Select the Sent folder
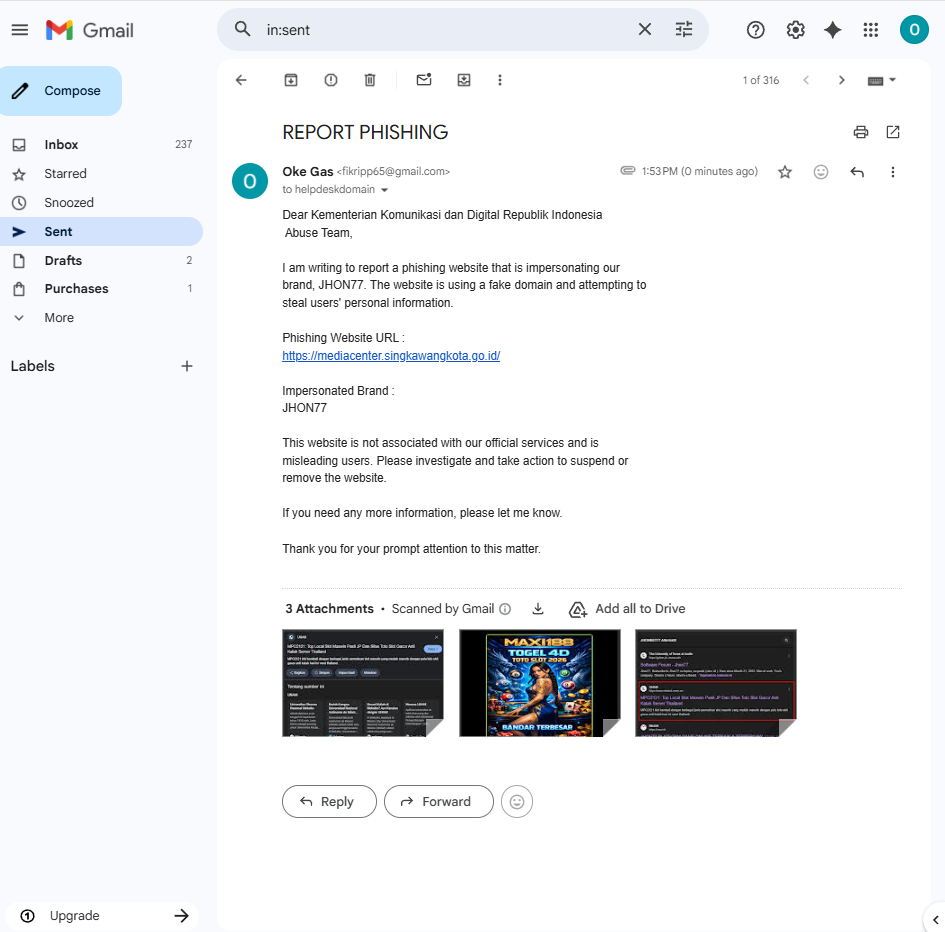The height and width of the screenshot is (932, 945). click(101, 231)
